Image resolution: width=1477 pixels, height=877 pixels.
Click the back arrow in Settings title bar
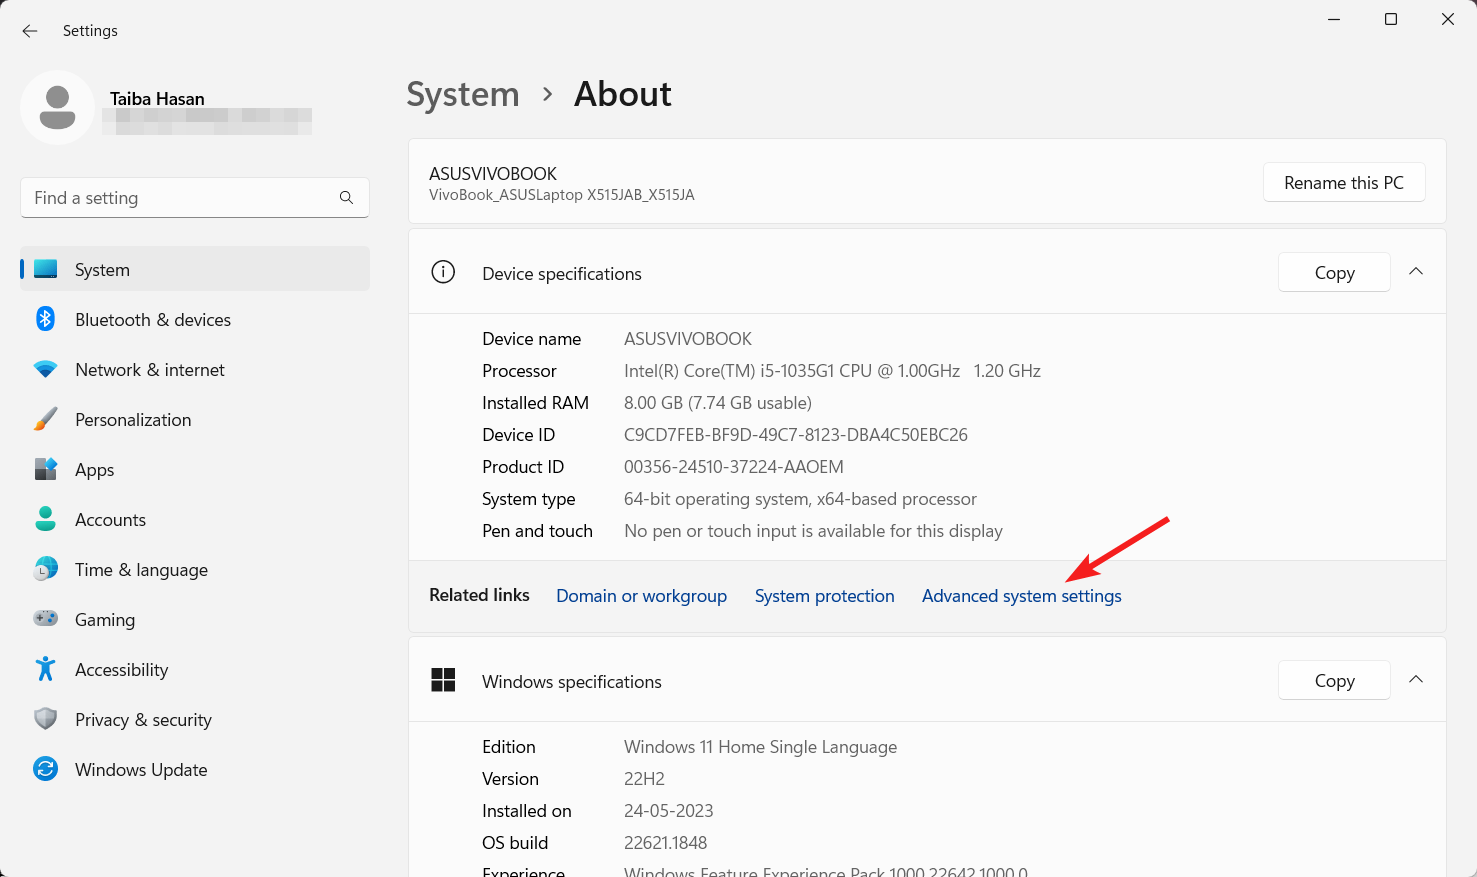(30, 31)
